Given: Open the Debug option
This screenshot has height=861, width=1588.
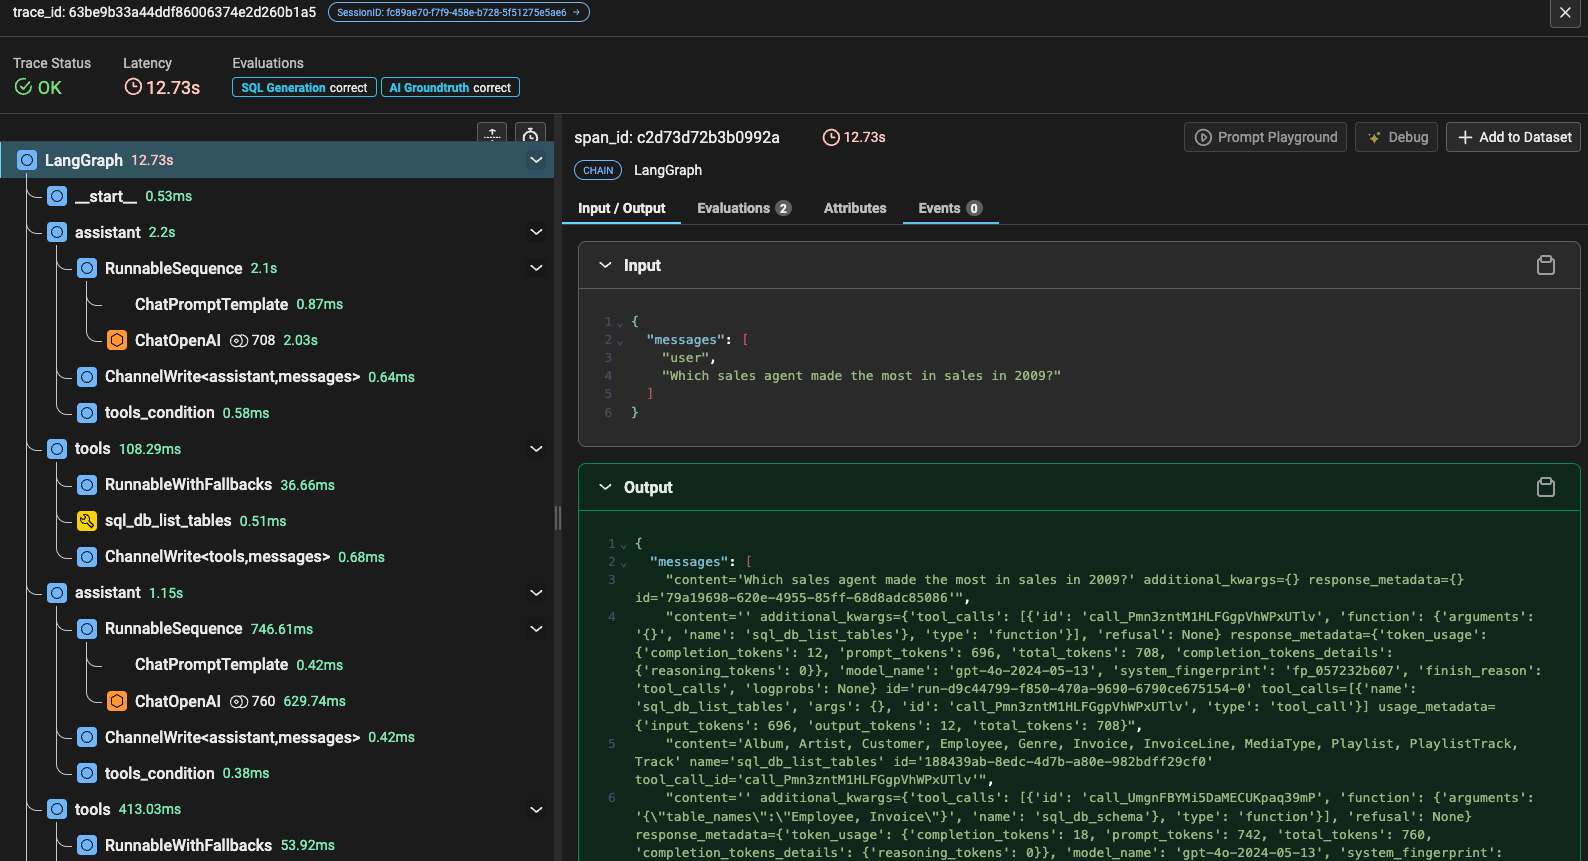Looking at the screenshot, I should pos(1396,137).
